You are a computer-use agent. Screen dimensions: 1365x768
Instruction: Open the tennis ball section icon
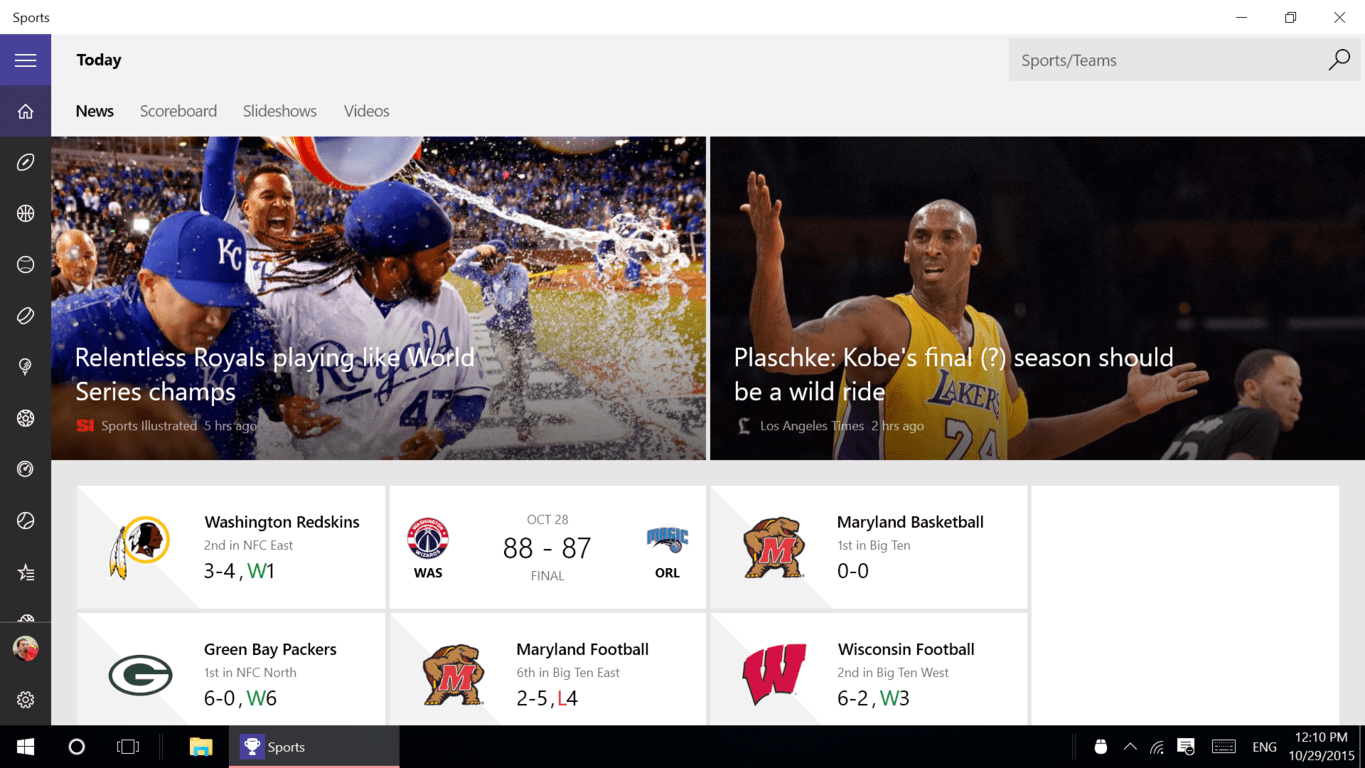(25, 520)
